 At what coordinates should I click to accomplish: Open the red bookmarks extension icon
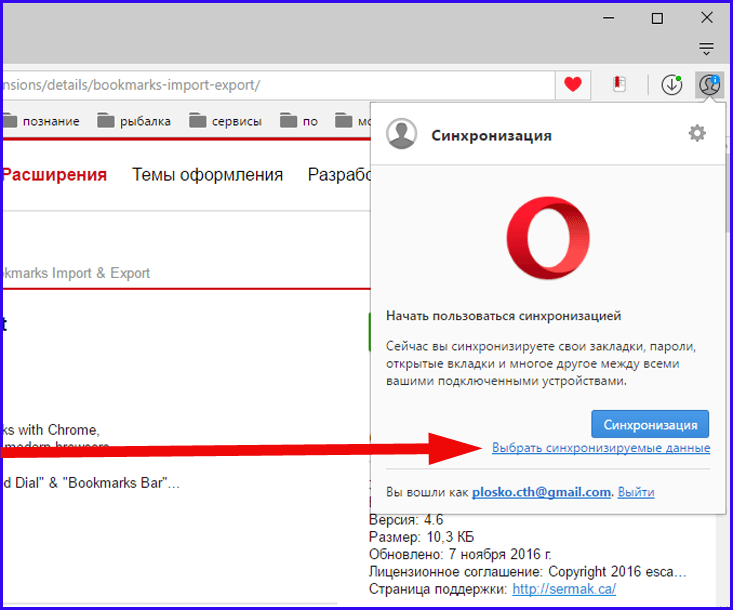click(x=619, y=84)
